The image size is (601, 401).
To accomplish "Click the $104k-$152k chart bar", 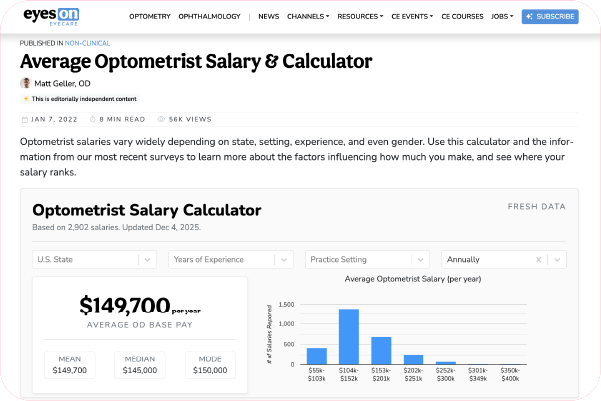I will coord(349,337).
